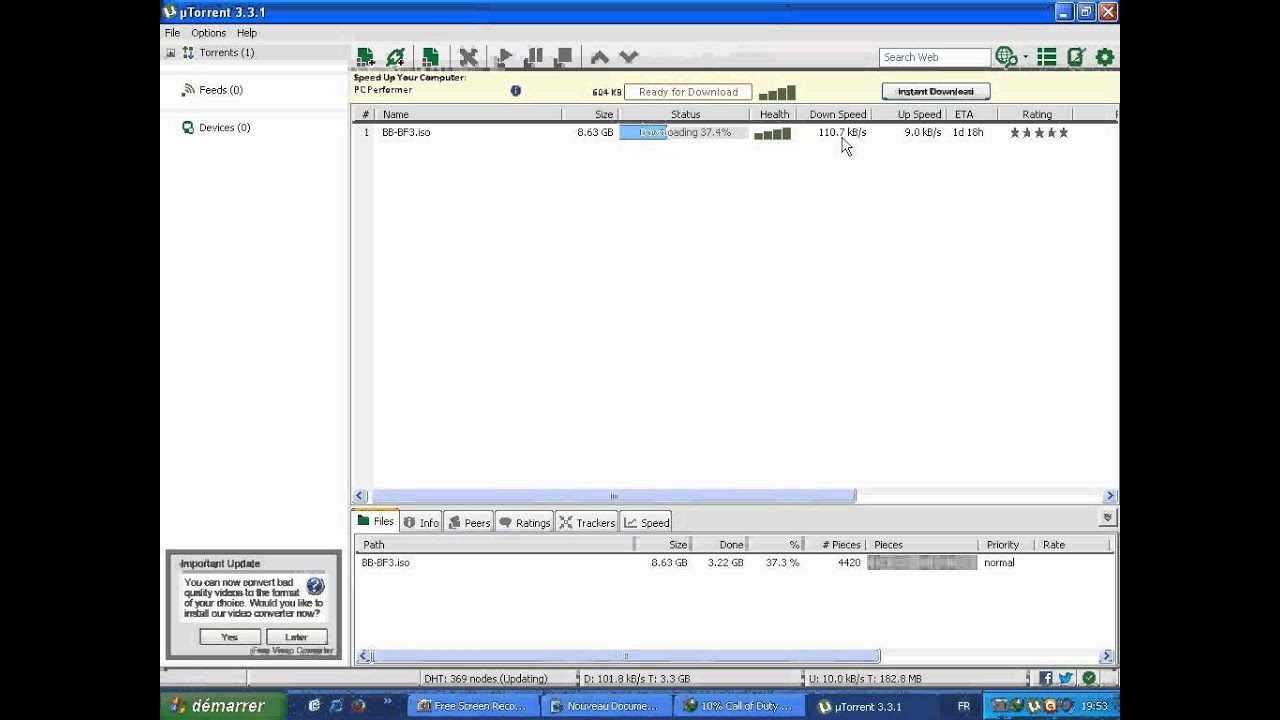The height and width of the screenshot is (720, 1280).
Task: Open Preferences gear icon
Action: (x=1105, y=57)
